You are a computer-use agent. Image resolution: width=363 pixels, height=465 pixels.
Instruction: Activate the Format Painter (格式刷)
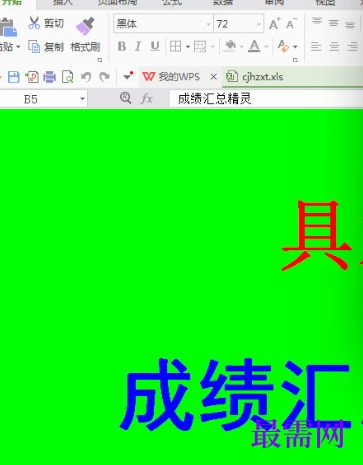[85, 35]
